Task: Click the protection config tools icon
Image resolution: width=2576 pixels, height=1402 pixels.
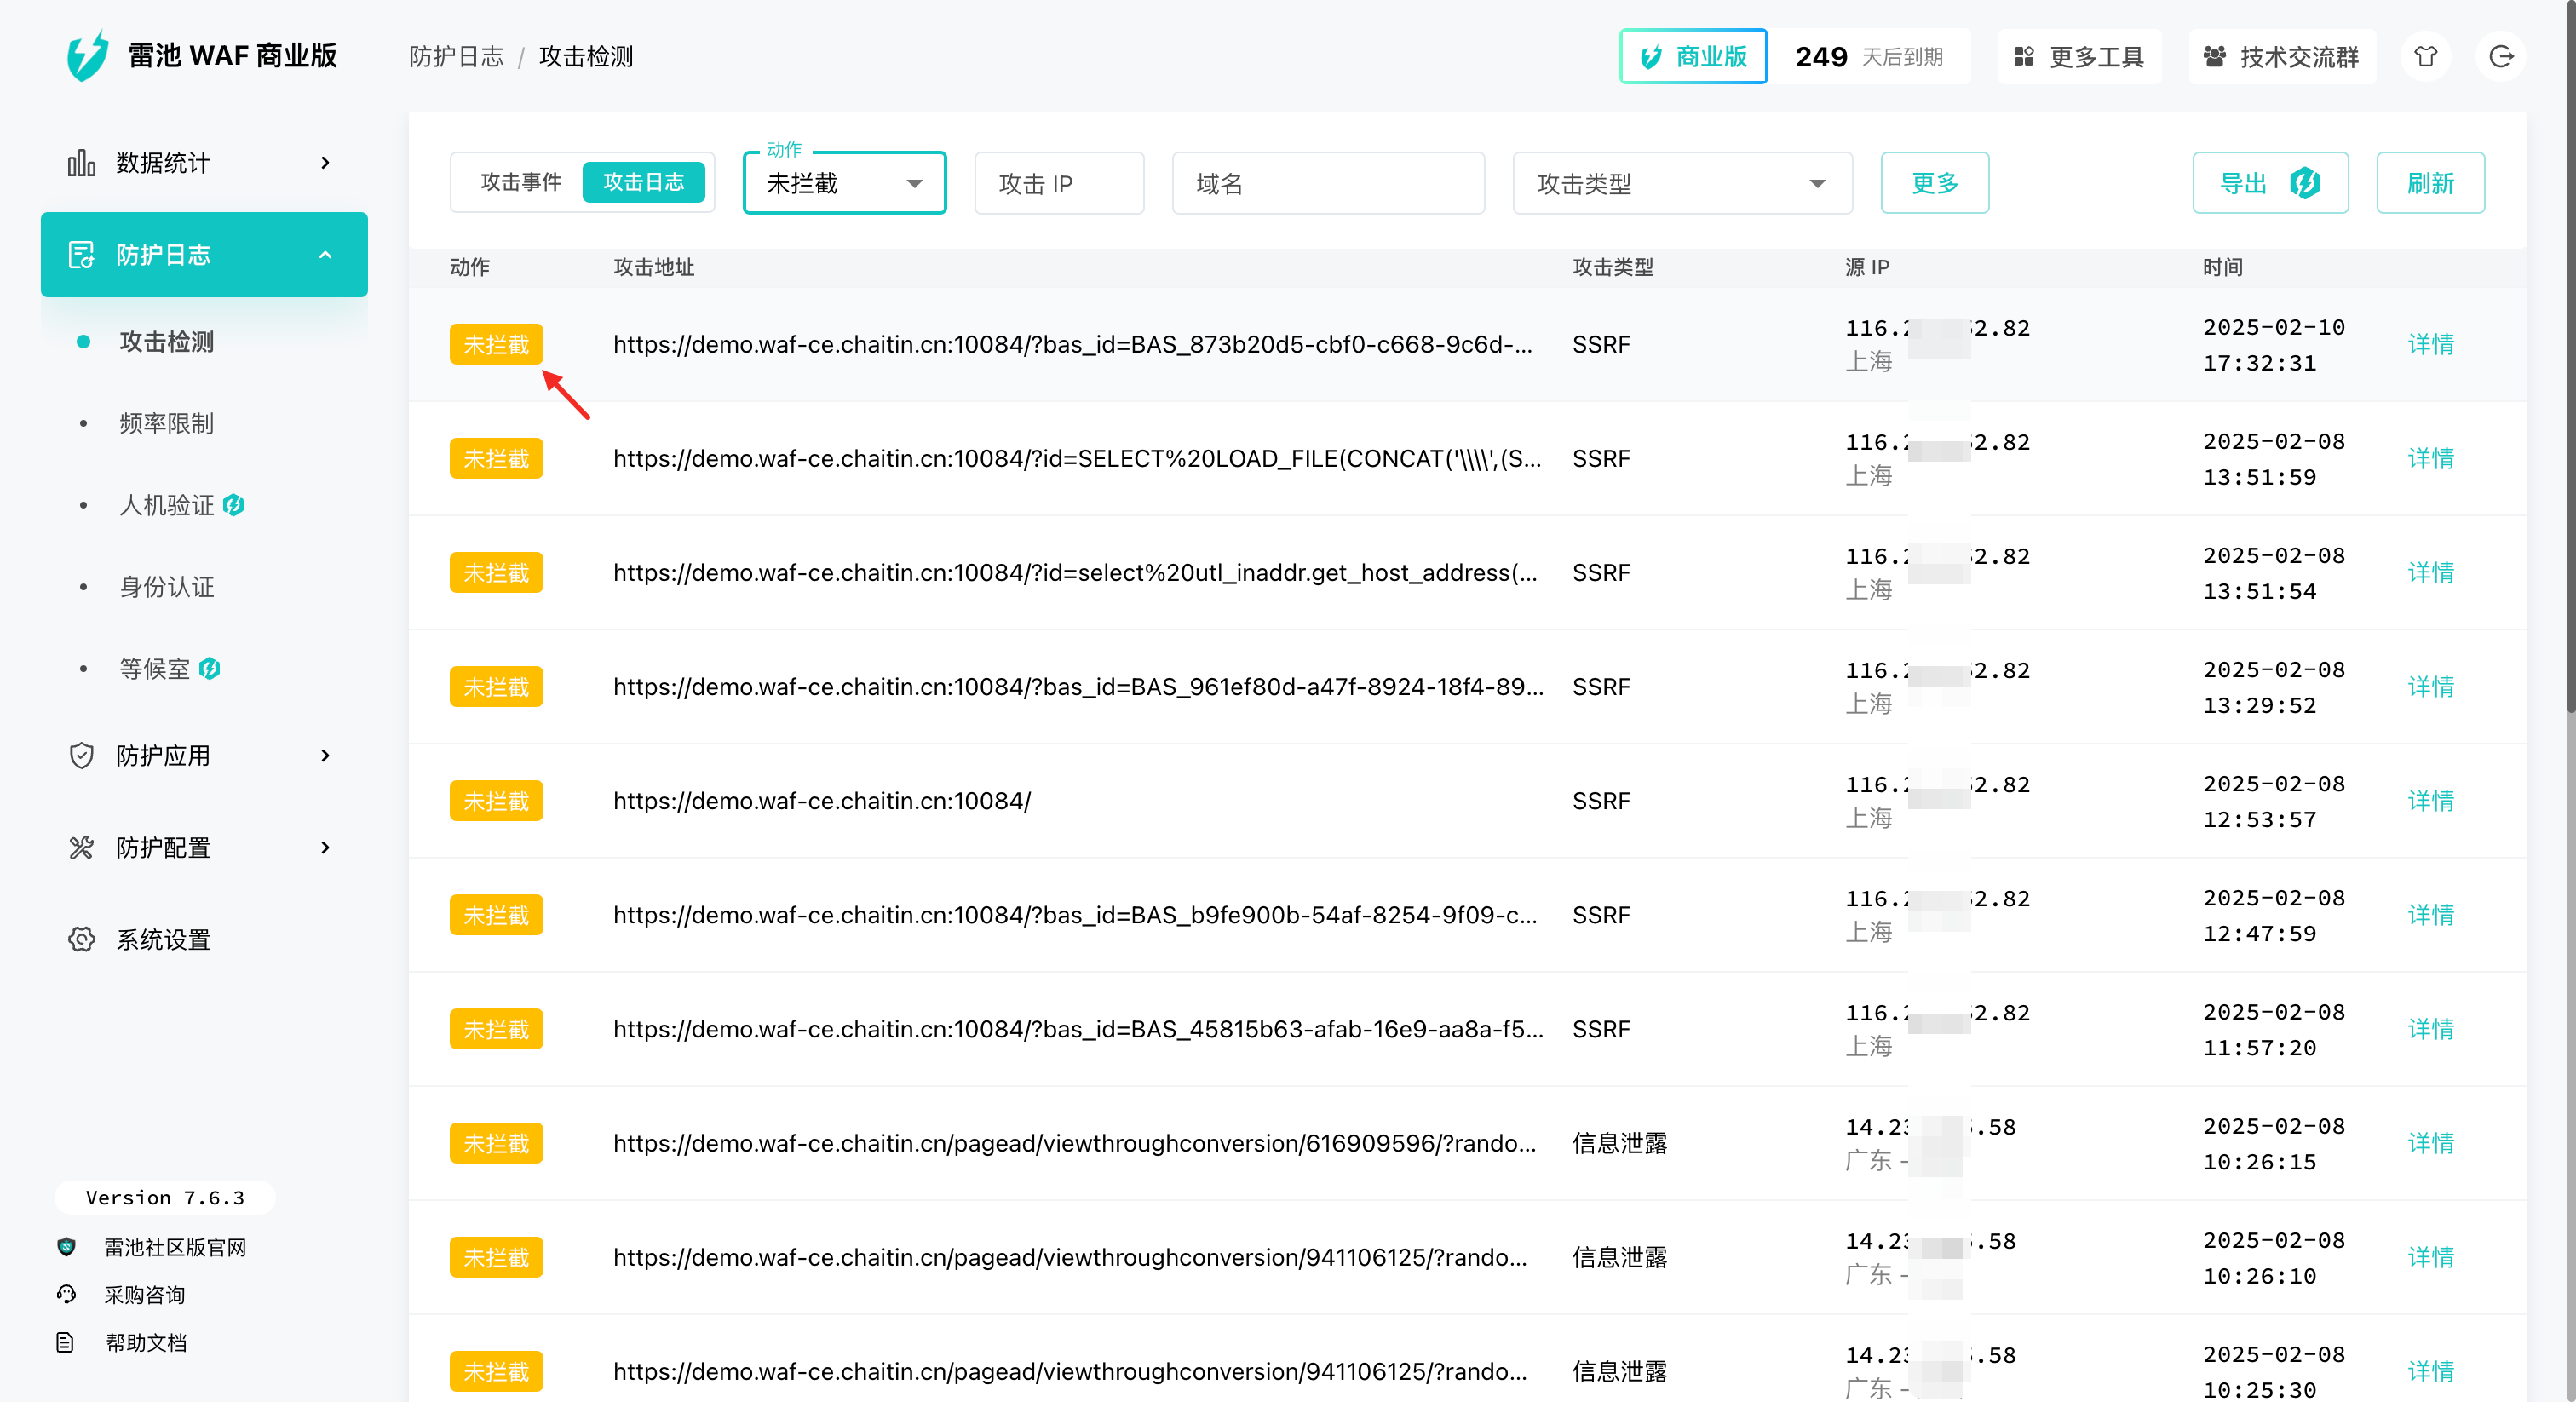Action: click(81, 847)
